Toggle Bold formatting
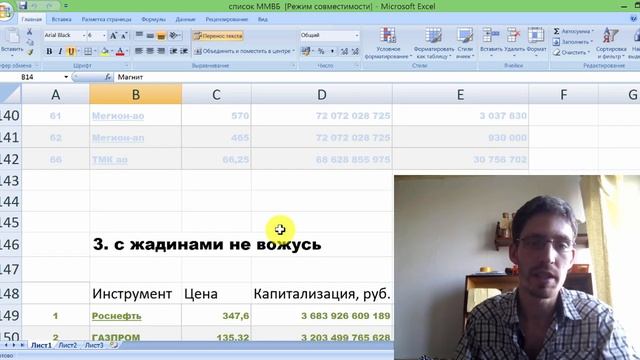This screenshot has height=360, width=640. 49,51
